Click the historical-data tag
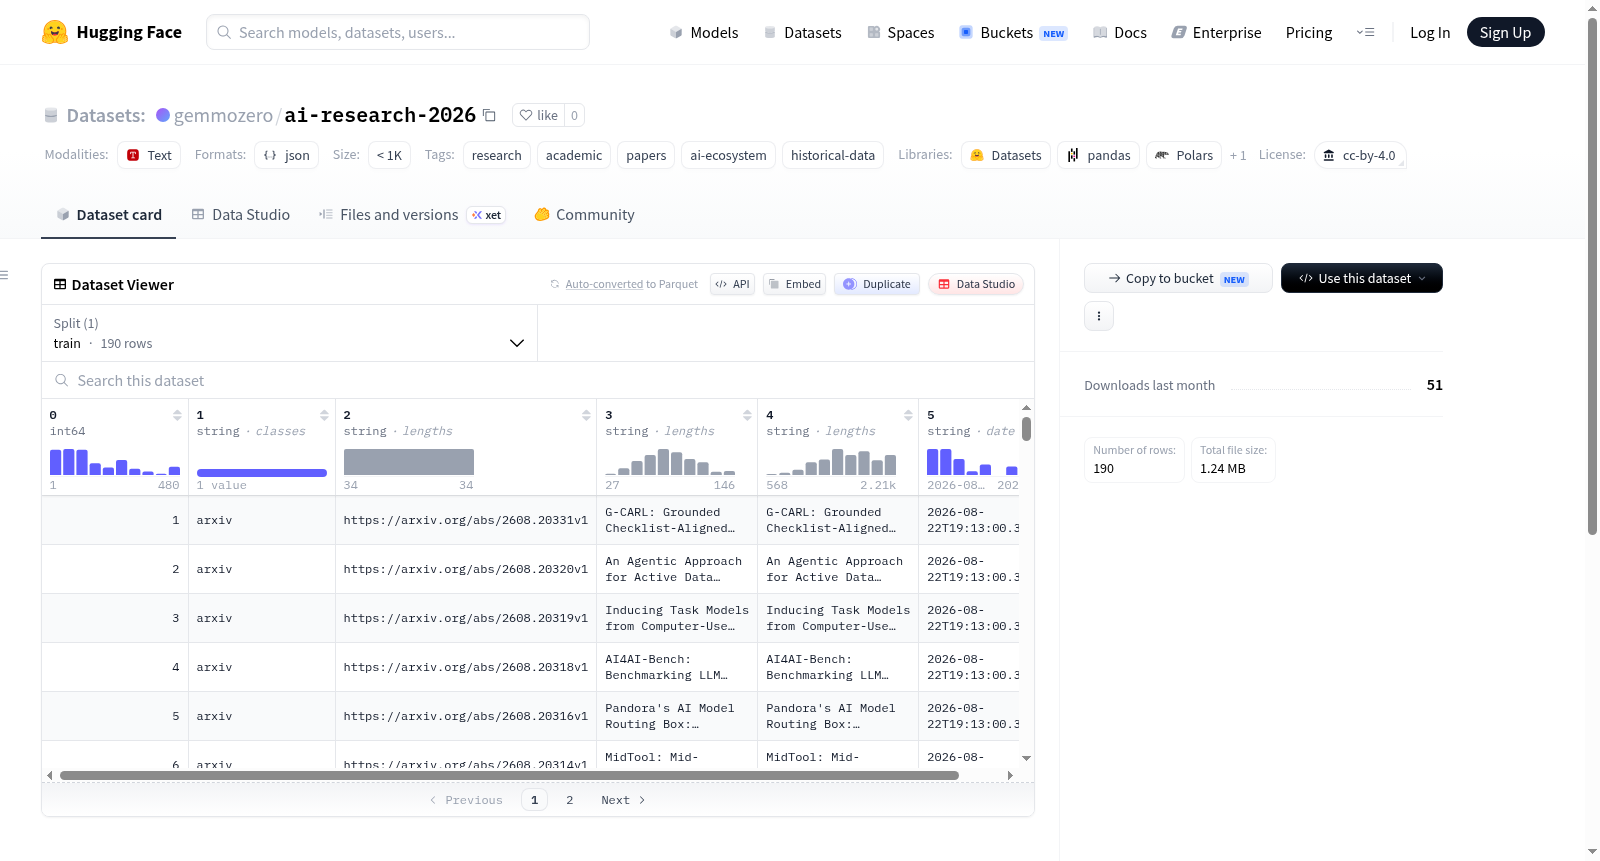The width and height of the screenshot is (1600, 861). (833, 155)
